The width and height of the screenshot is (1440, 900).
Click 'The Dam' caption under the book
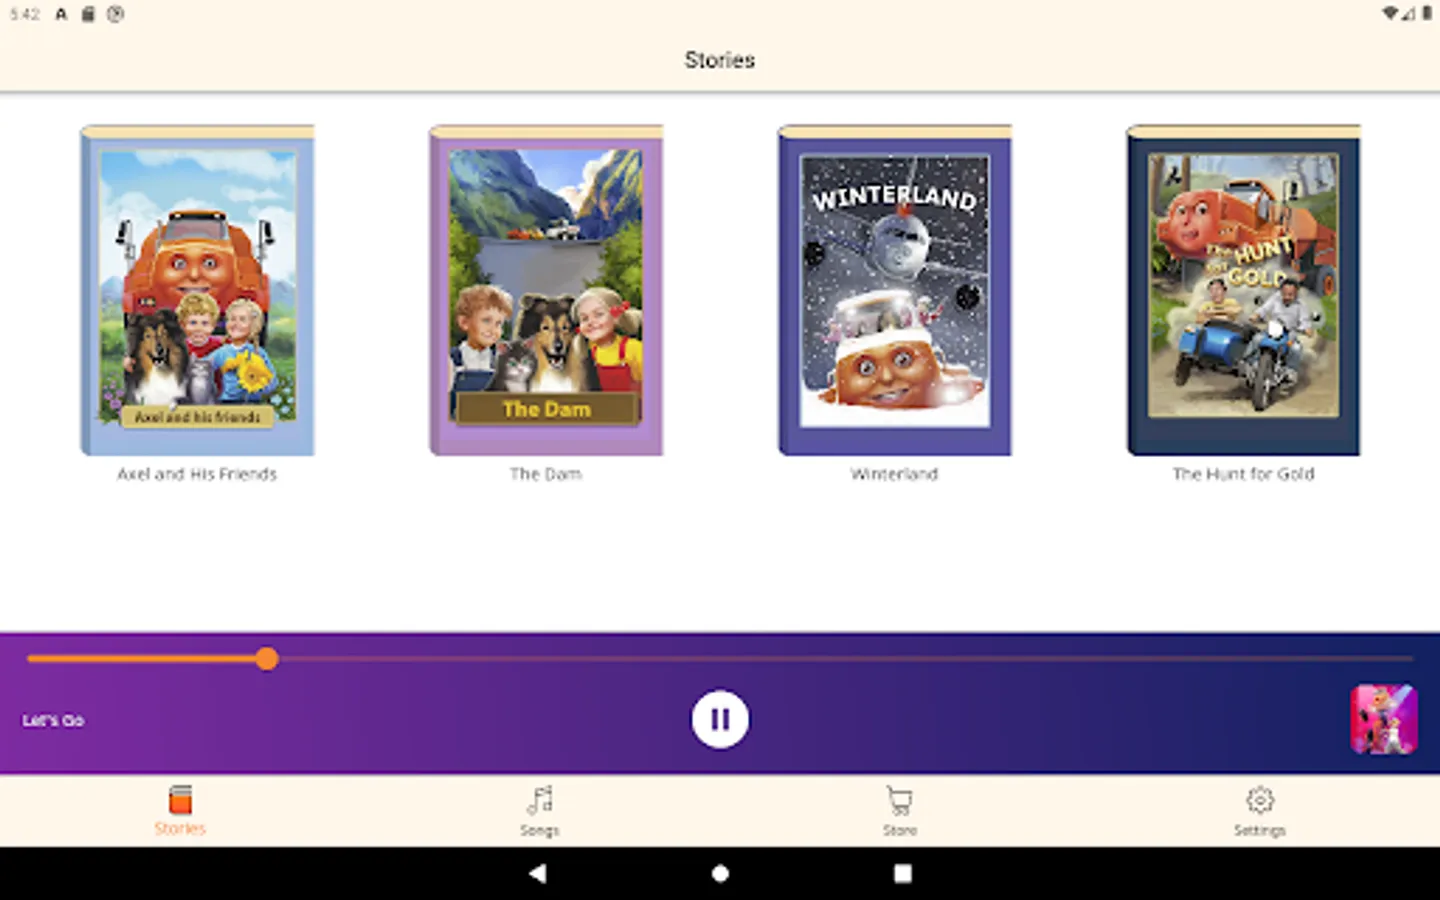click(546, 474)
